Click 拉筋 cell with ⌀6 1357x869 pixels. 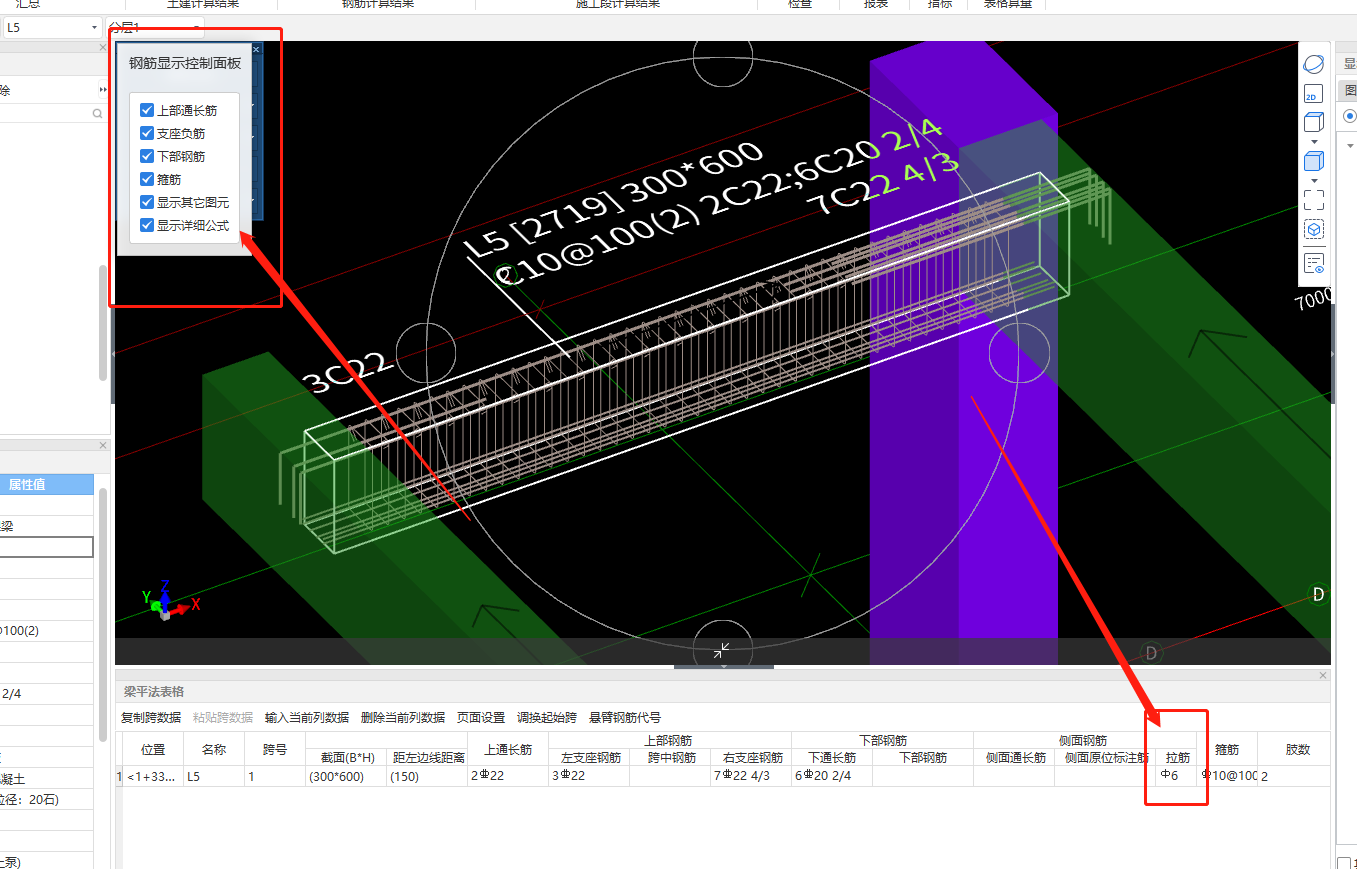point(1177,776)
